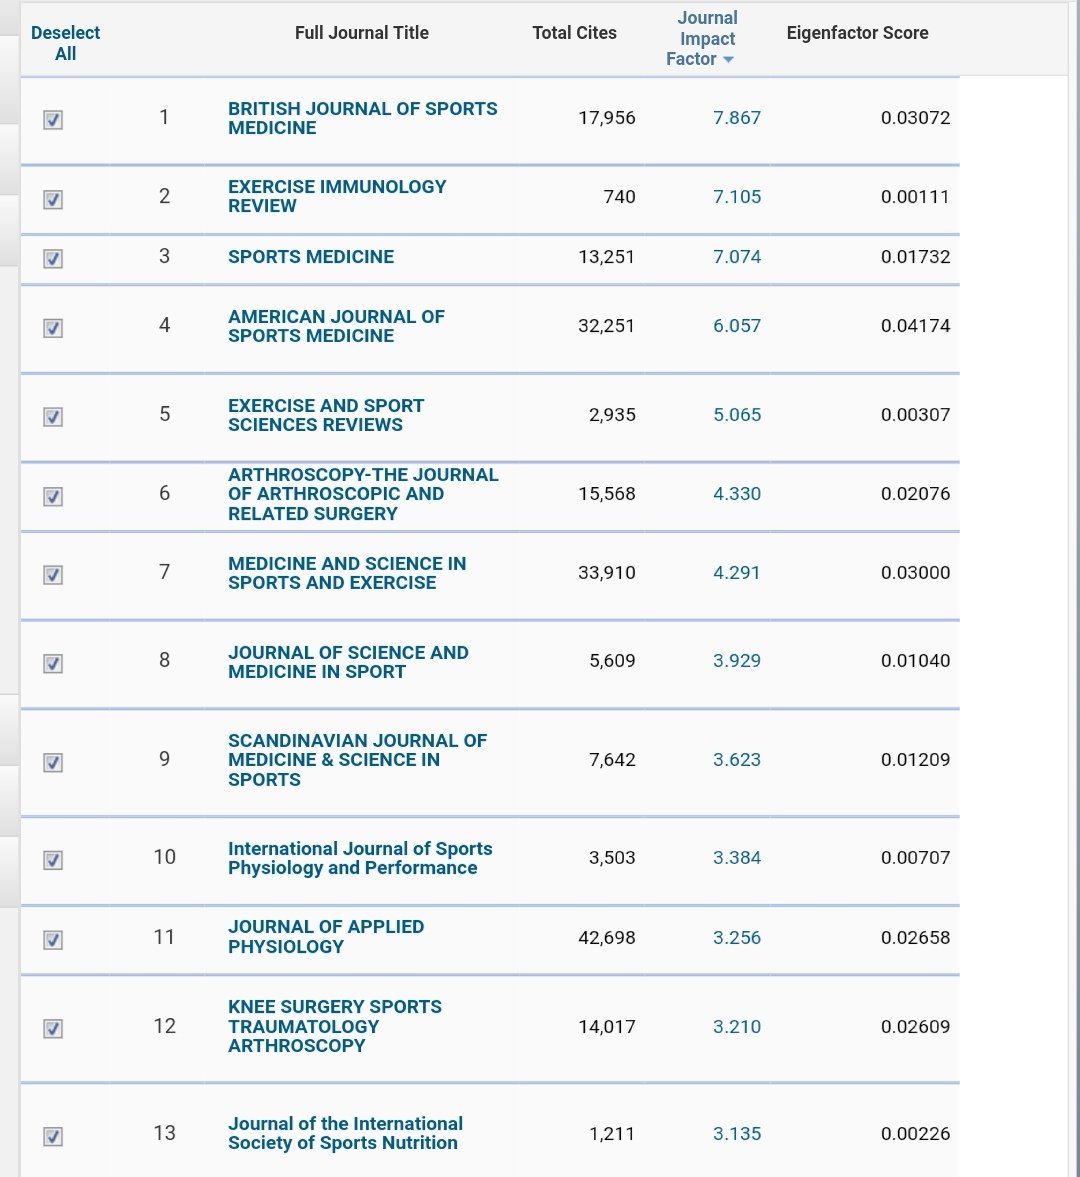
Task: Uncheck the Scandinavian Journal row checkbox
Action: pos(53,763)
